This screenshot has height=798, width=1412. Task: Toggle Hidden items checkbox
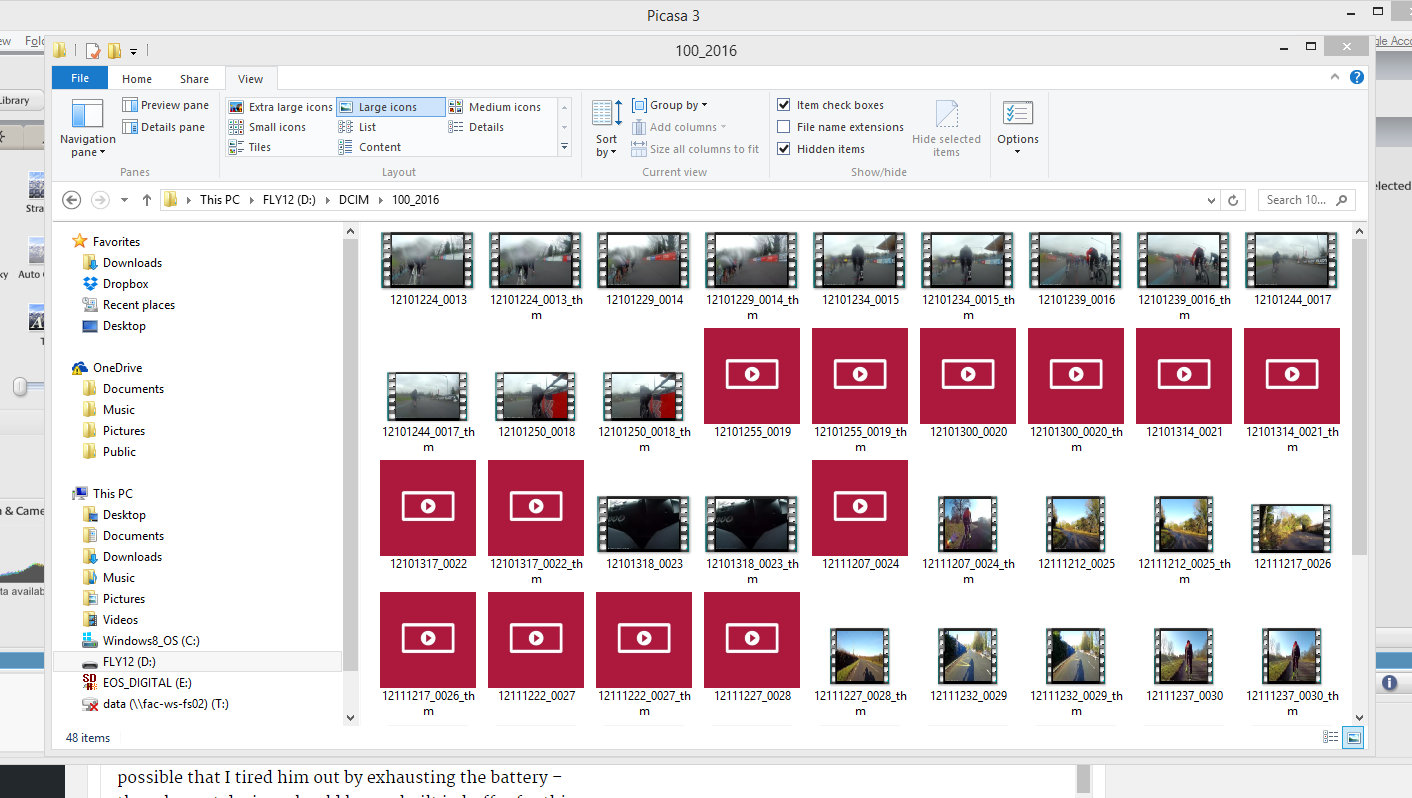[x=784, y=149]
